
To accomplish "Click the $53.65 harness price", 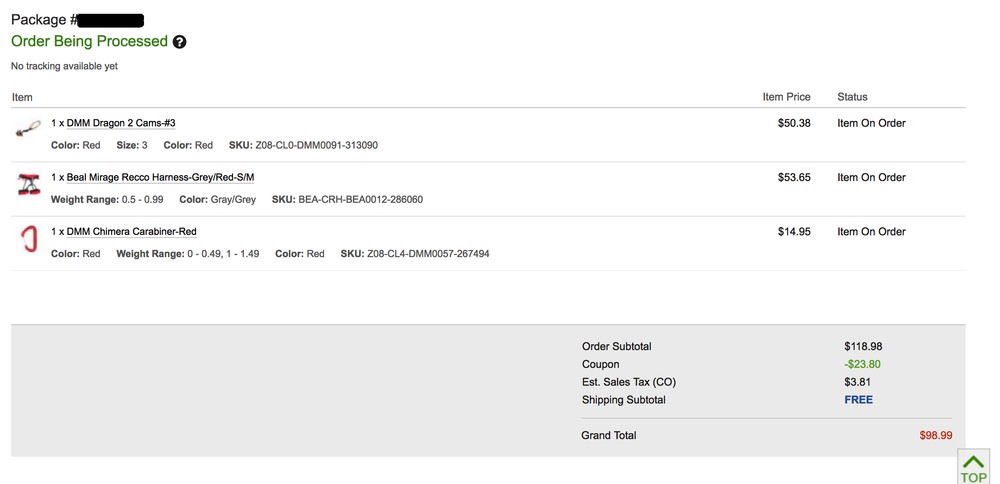I will pos(794,177).
